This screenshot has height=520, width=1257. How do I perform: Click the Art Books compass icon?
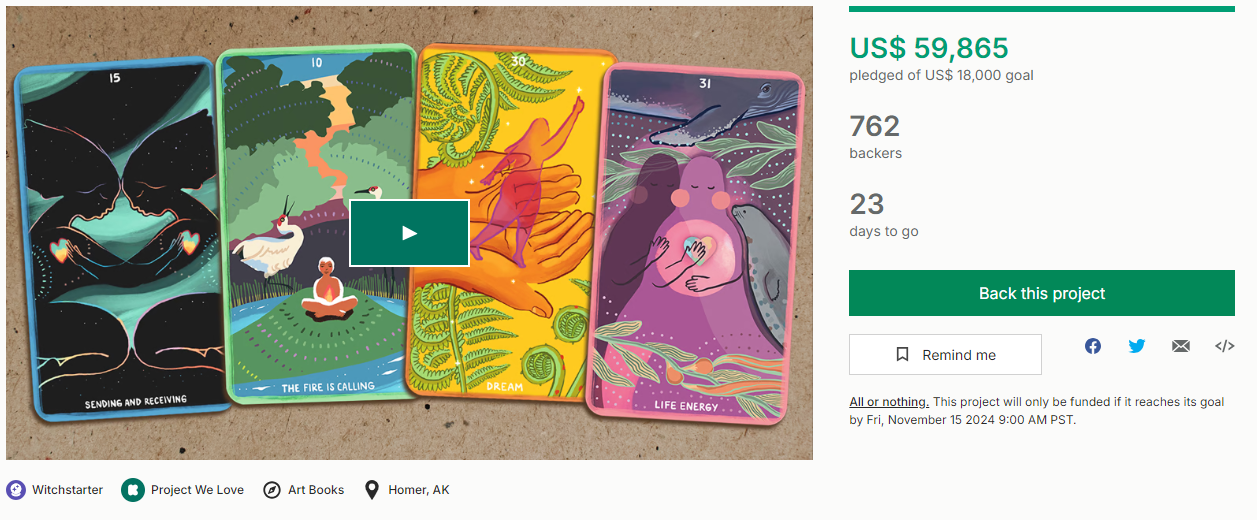[272, 490]
